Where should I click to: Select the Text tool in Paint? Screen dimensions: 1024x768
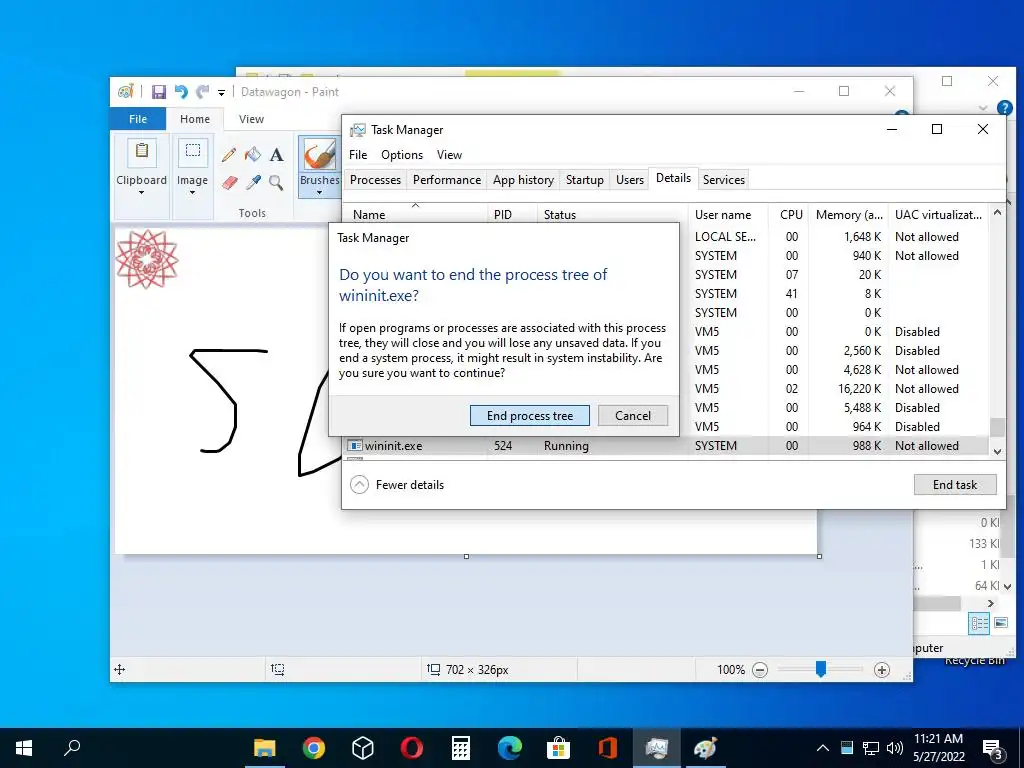click(276, 155)
